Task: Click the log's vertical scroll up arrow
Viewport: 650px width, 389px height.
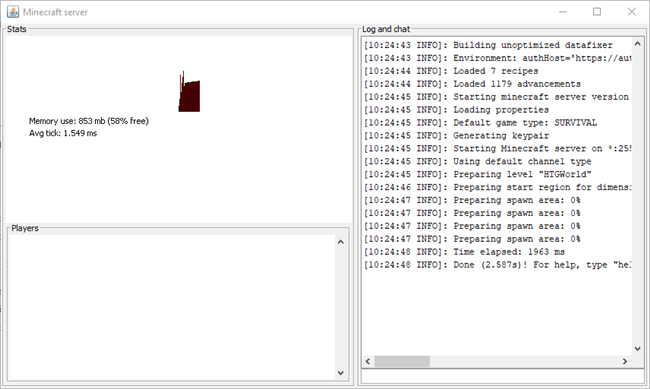Action: [x=638, y=44]
